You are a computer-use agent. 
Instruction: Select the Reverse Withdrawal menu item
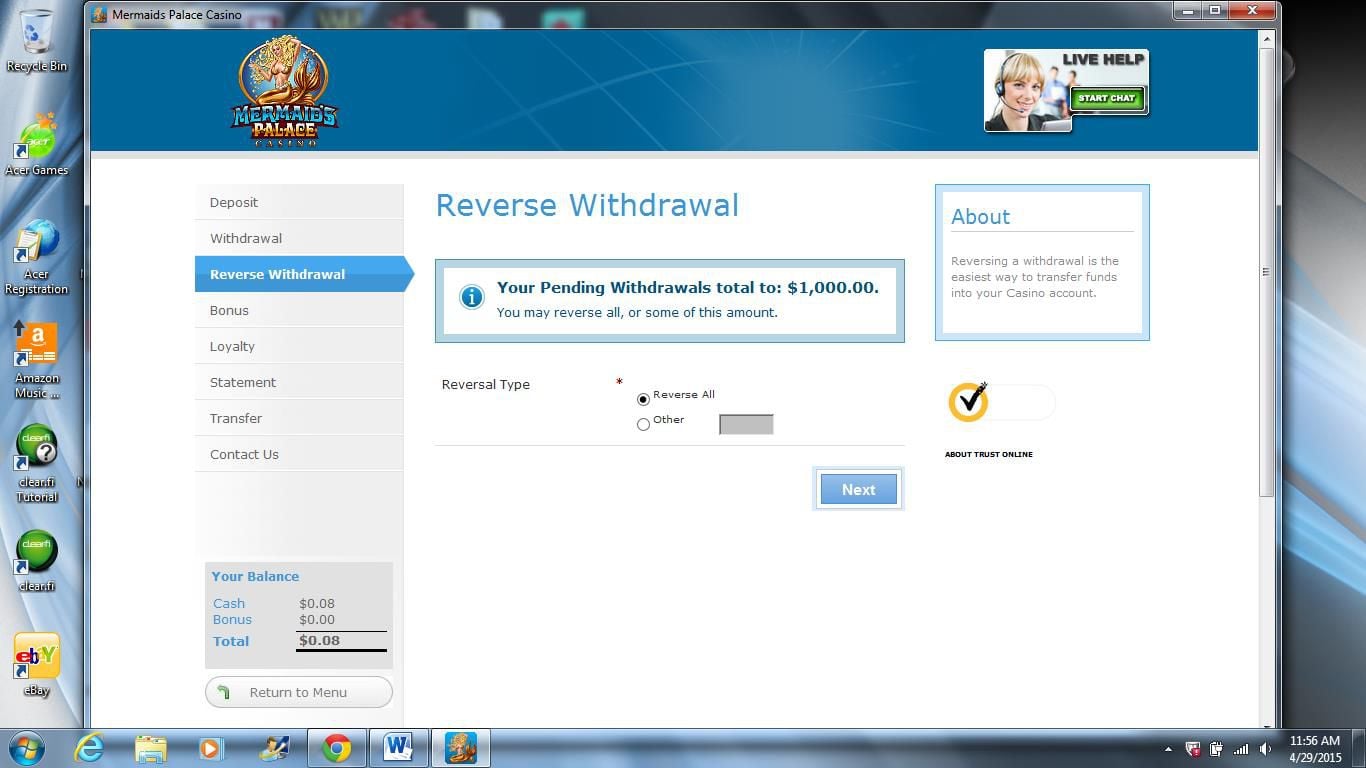click(x=304, y=274)
